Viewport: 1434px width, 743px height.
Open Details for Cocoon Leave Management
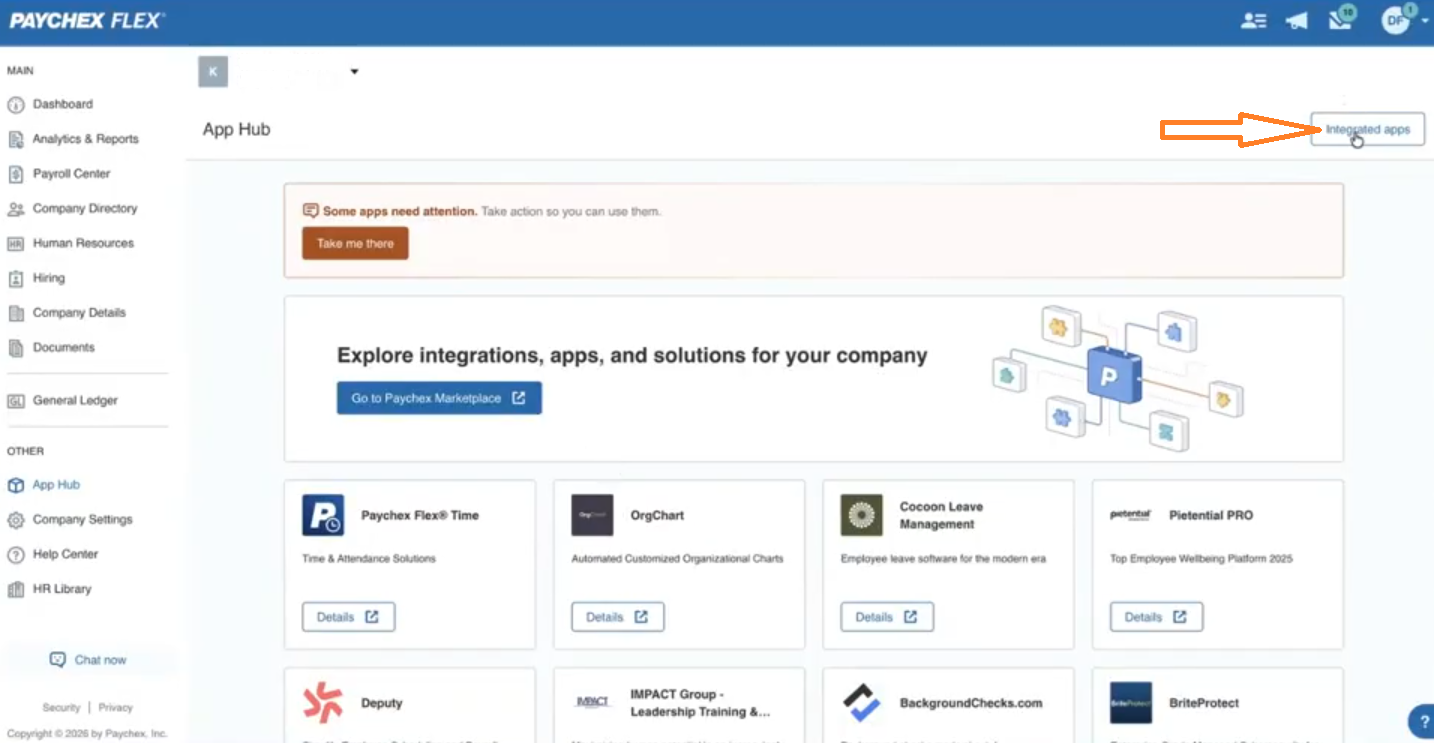(x=886, y=617)
